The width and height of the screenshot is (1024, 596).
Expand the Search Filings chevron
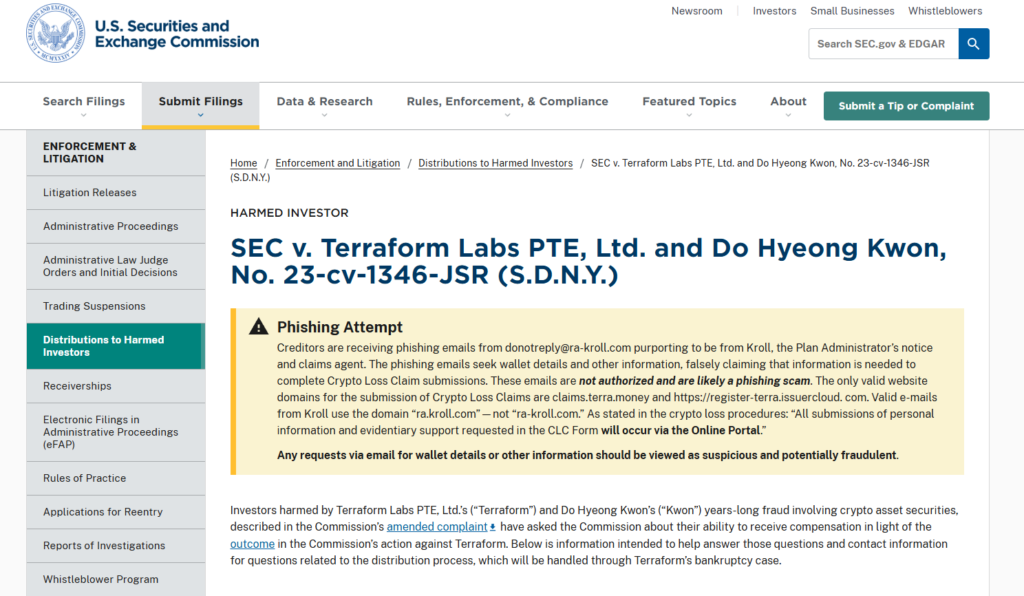[x=84, y=116]
